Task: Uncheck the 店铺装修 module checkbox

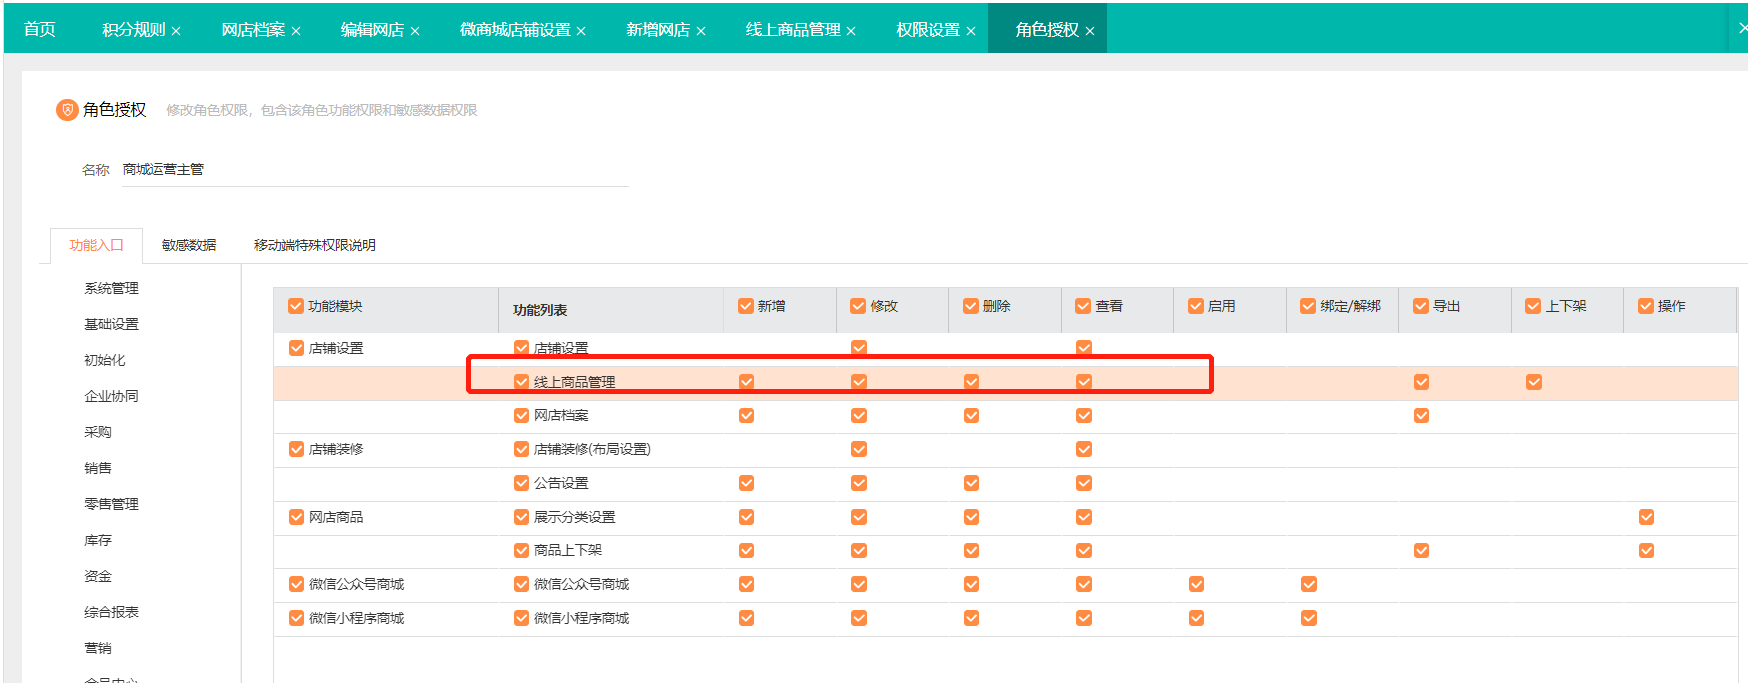Action: (x=296, y=449)
